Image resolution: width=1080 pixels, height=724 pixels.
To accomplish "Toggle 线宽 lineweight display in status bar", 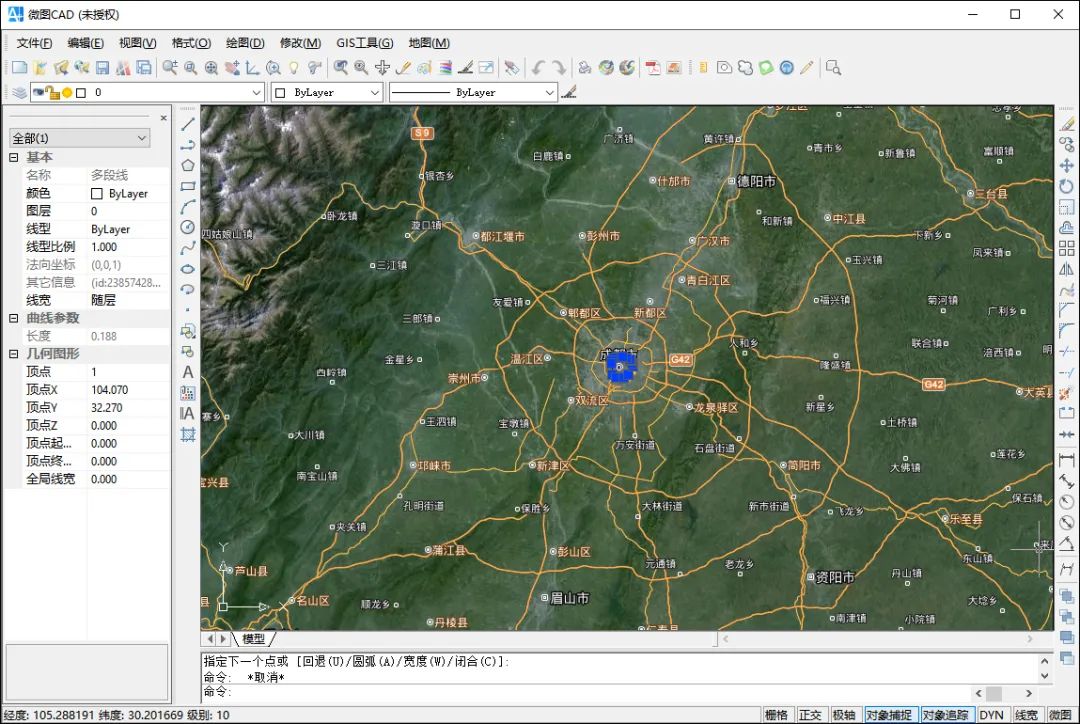I will pos(1026,715).
